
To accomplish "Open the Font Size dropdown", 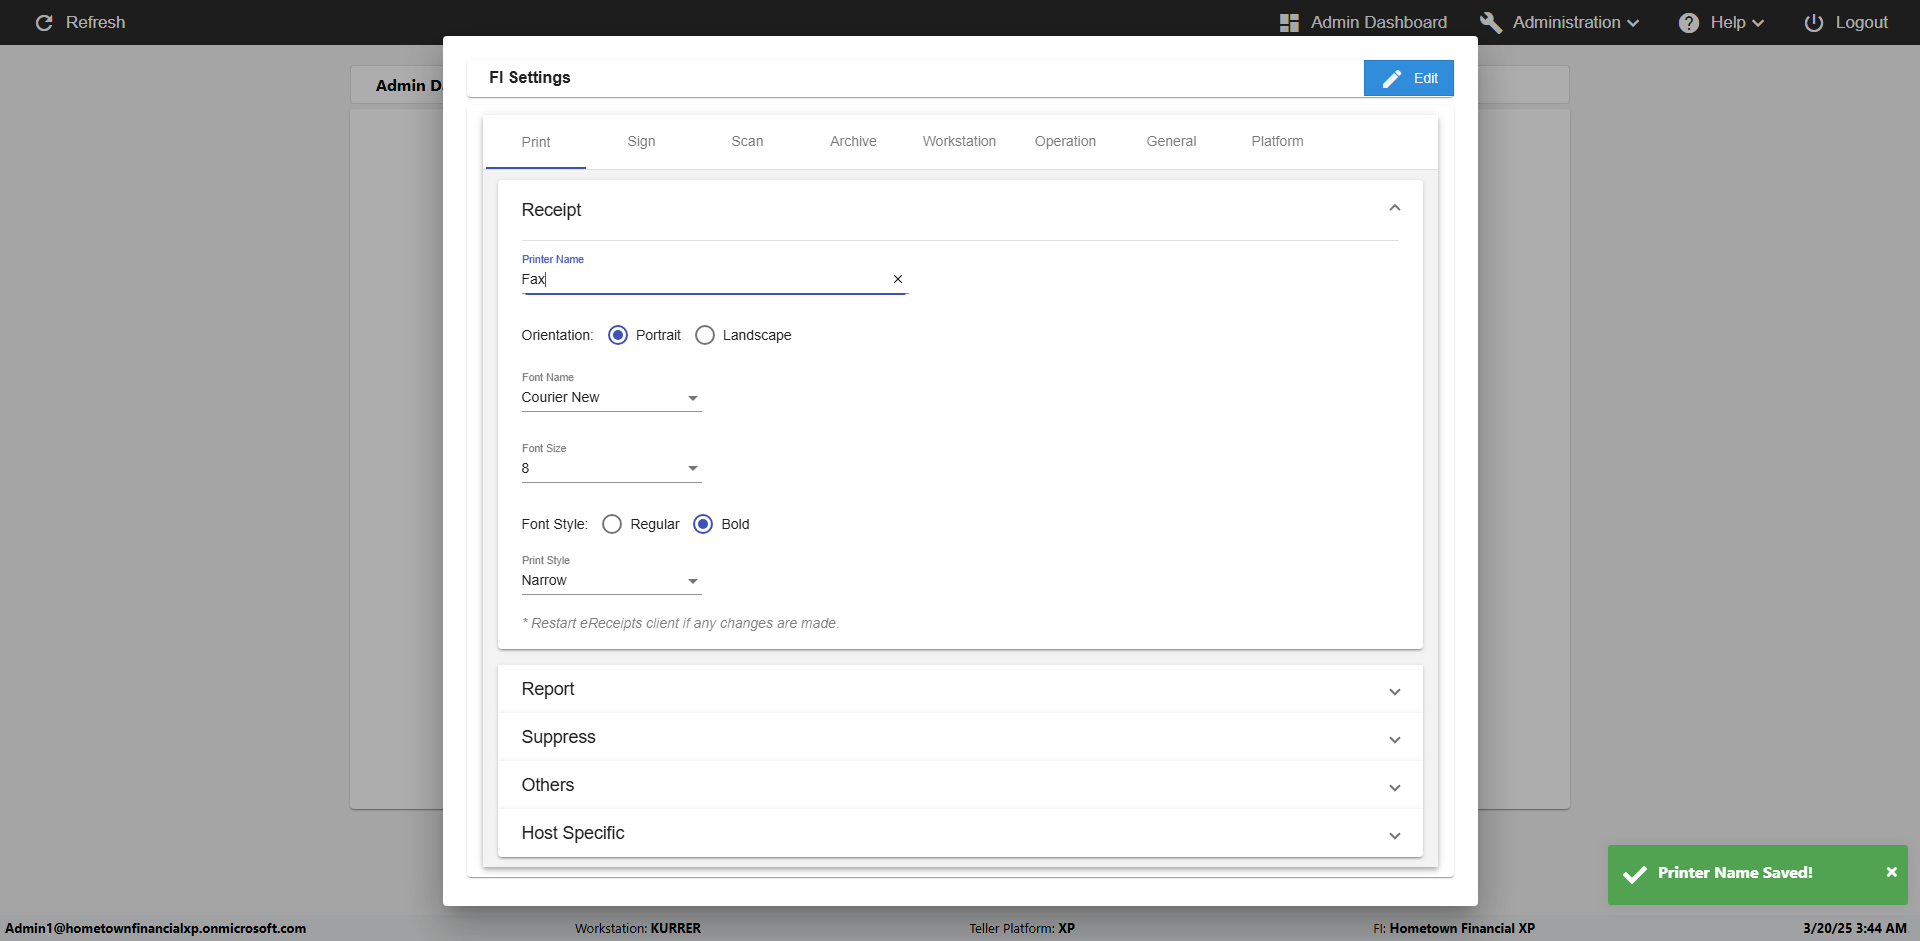I will (610, 468).
